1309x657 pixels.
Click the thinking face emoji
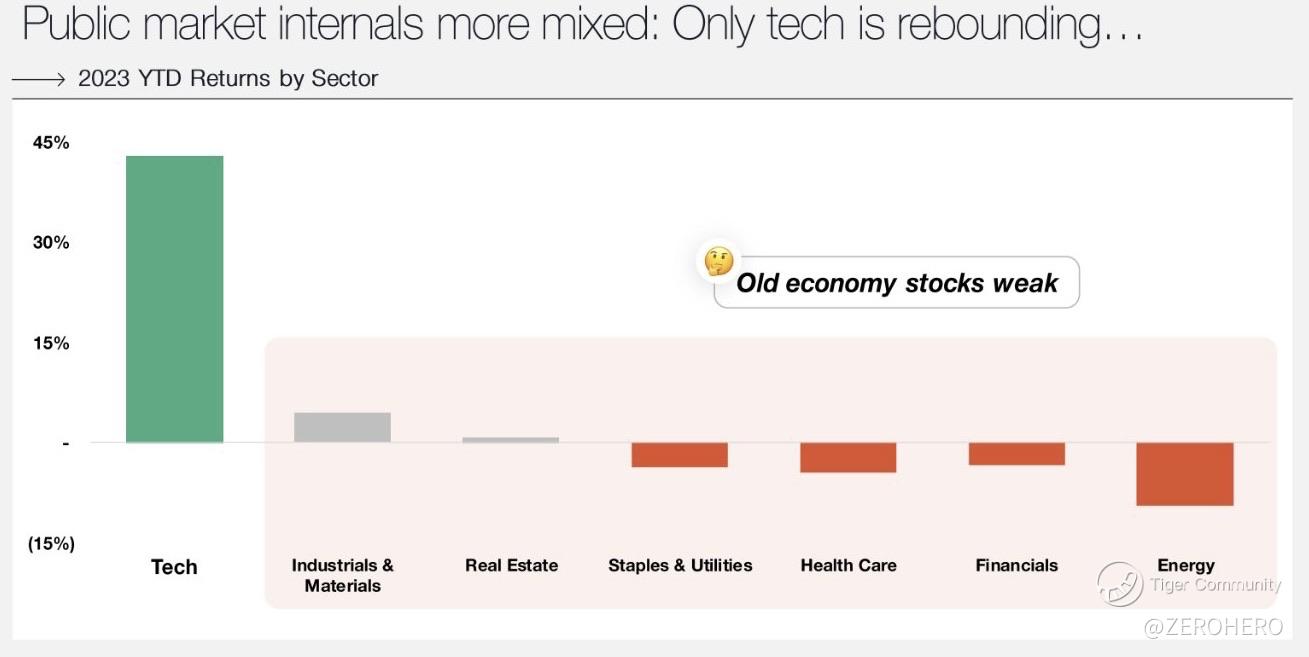(719, 261)
